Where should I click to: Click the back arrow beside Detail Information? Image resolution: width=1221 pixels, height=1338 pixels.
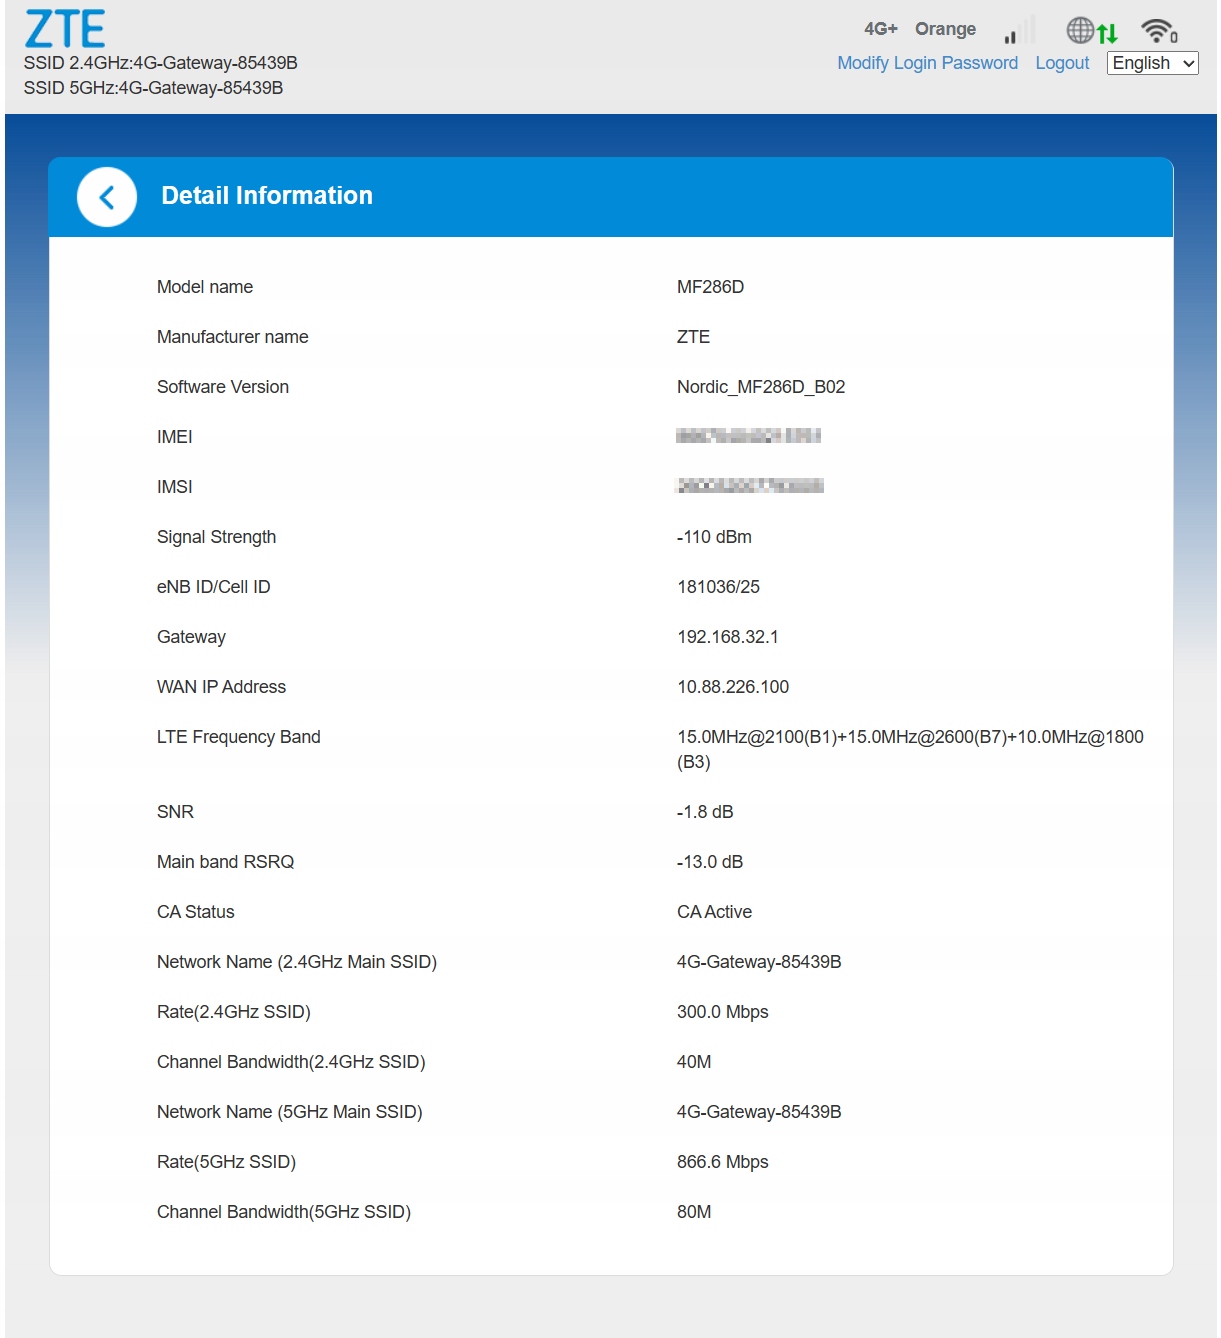(x=107, y=197)
